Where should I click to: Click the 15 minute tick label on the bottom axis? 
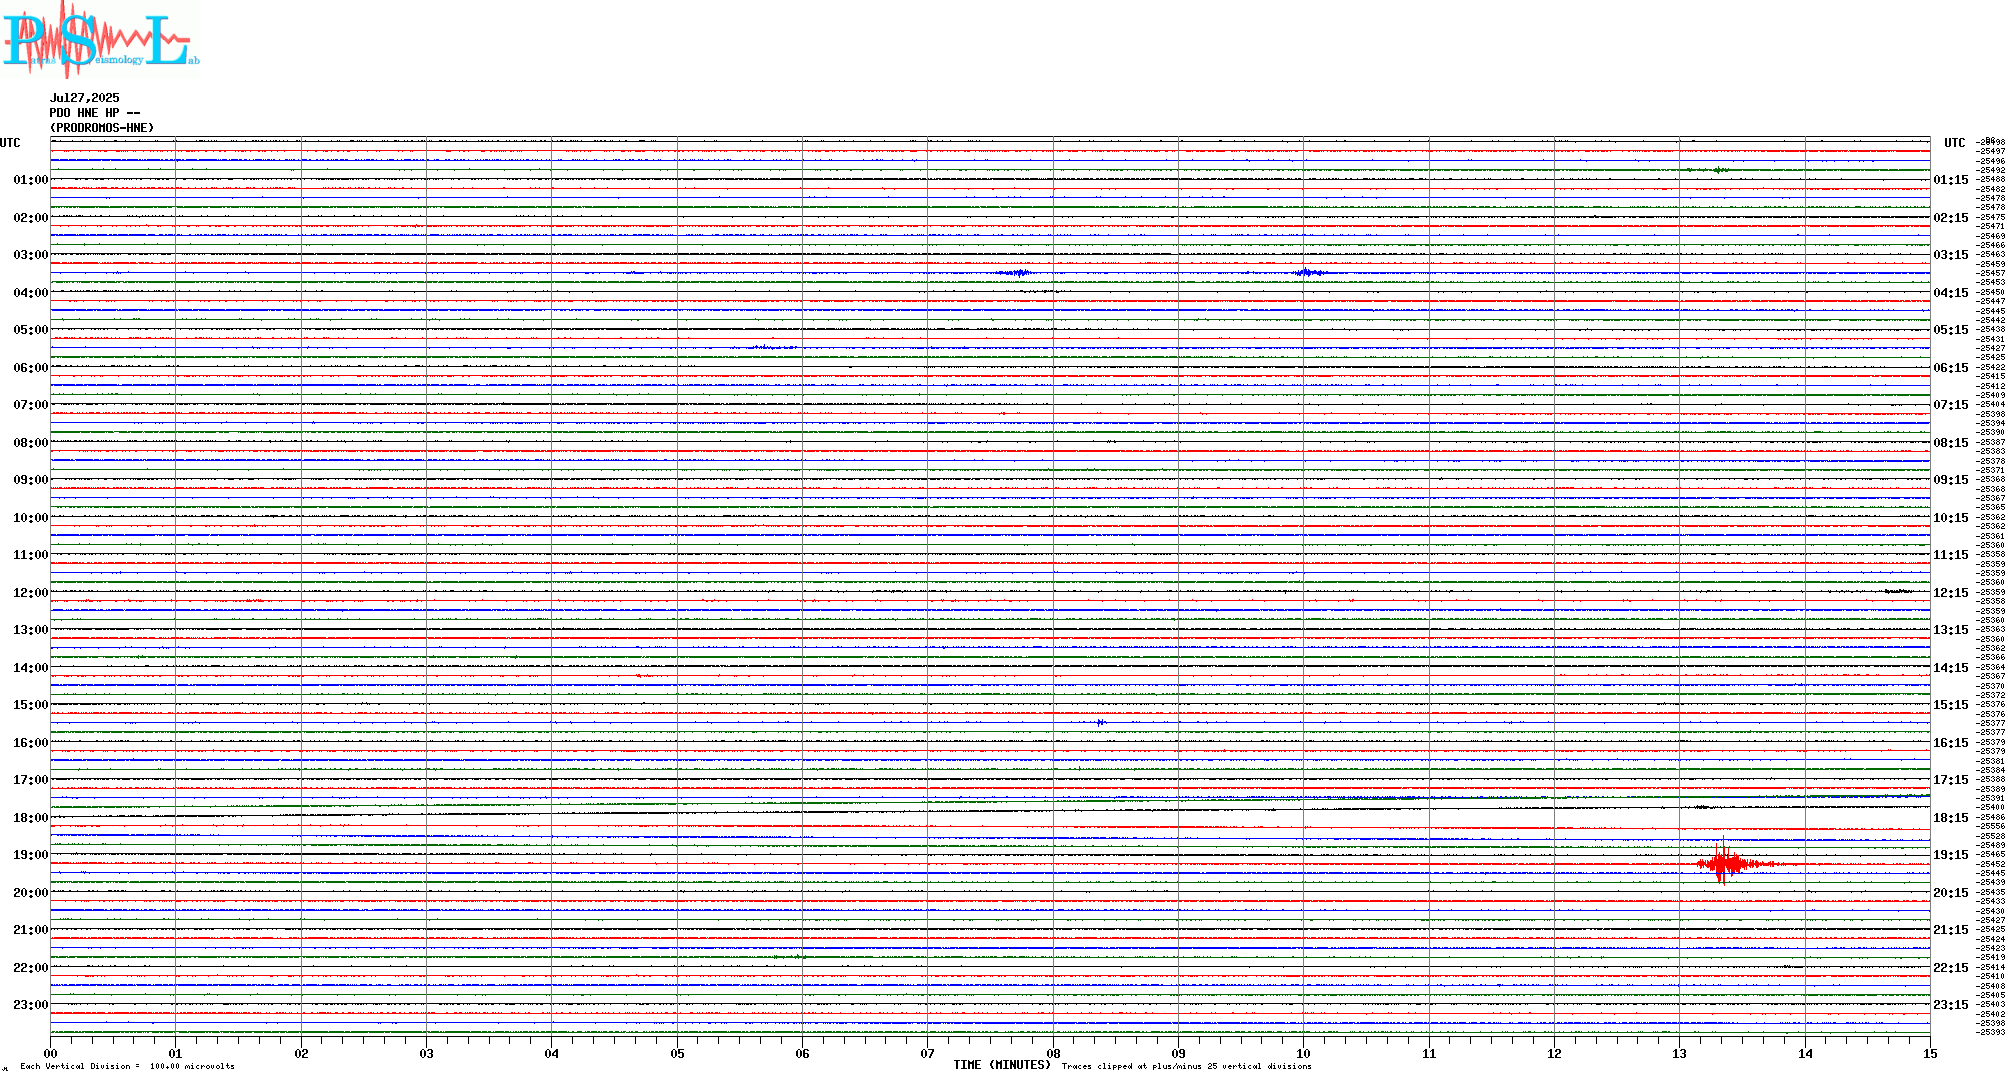click(1930, 1053)
